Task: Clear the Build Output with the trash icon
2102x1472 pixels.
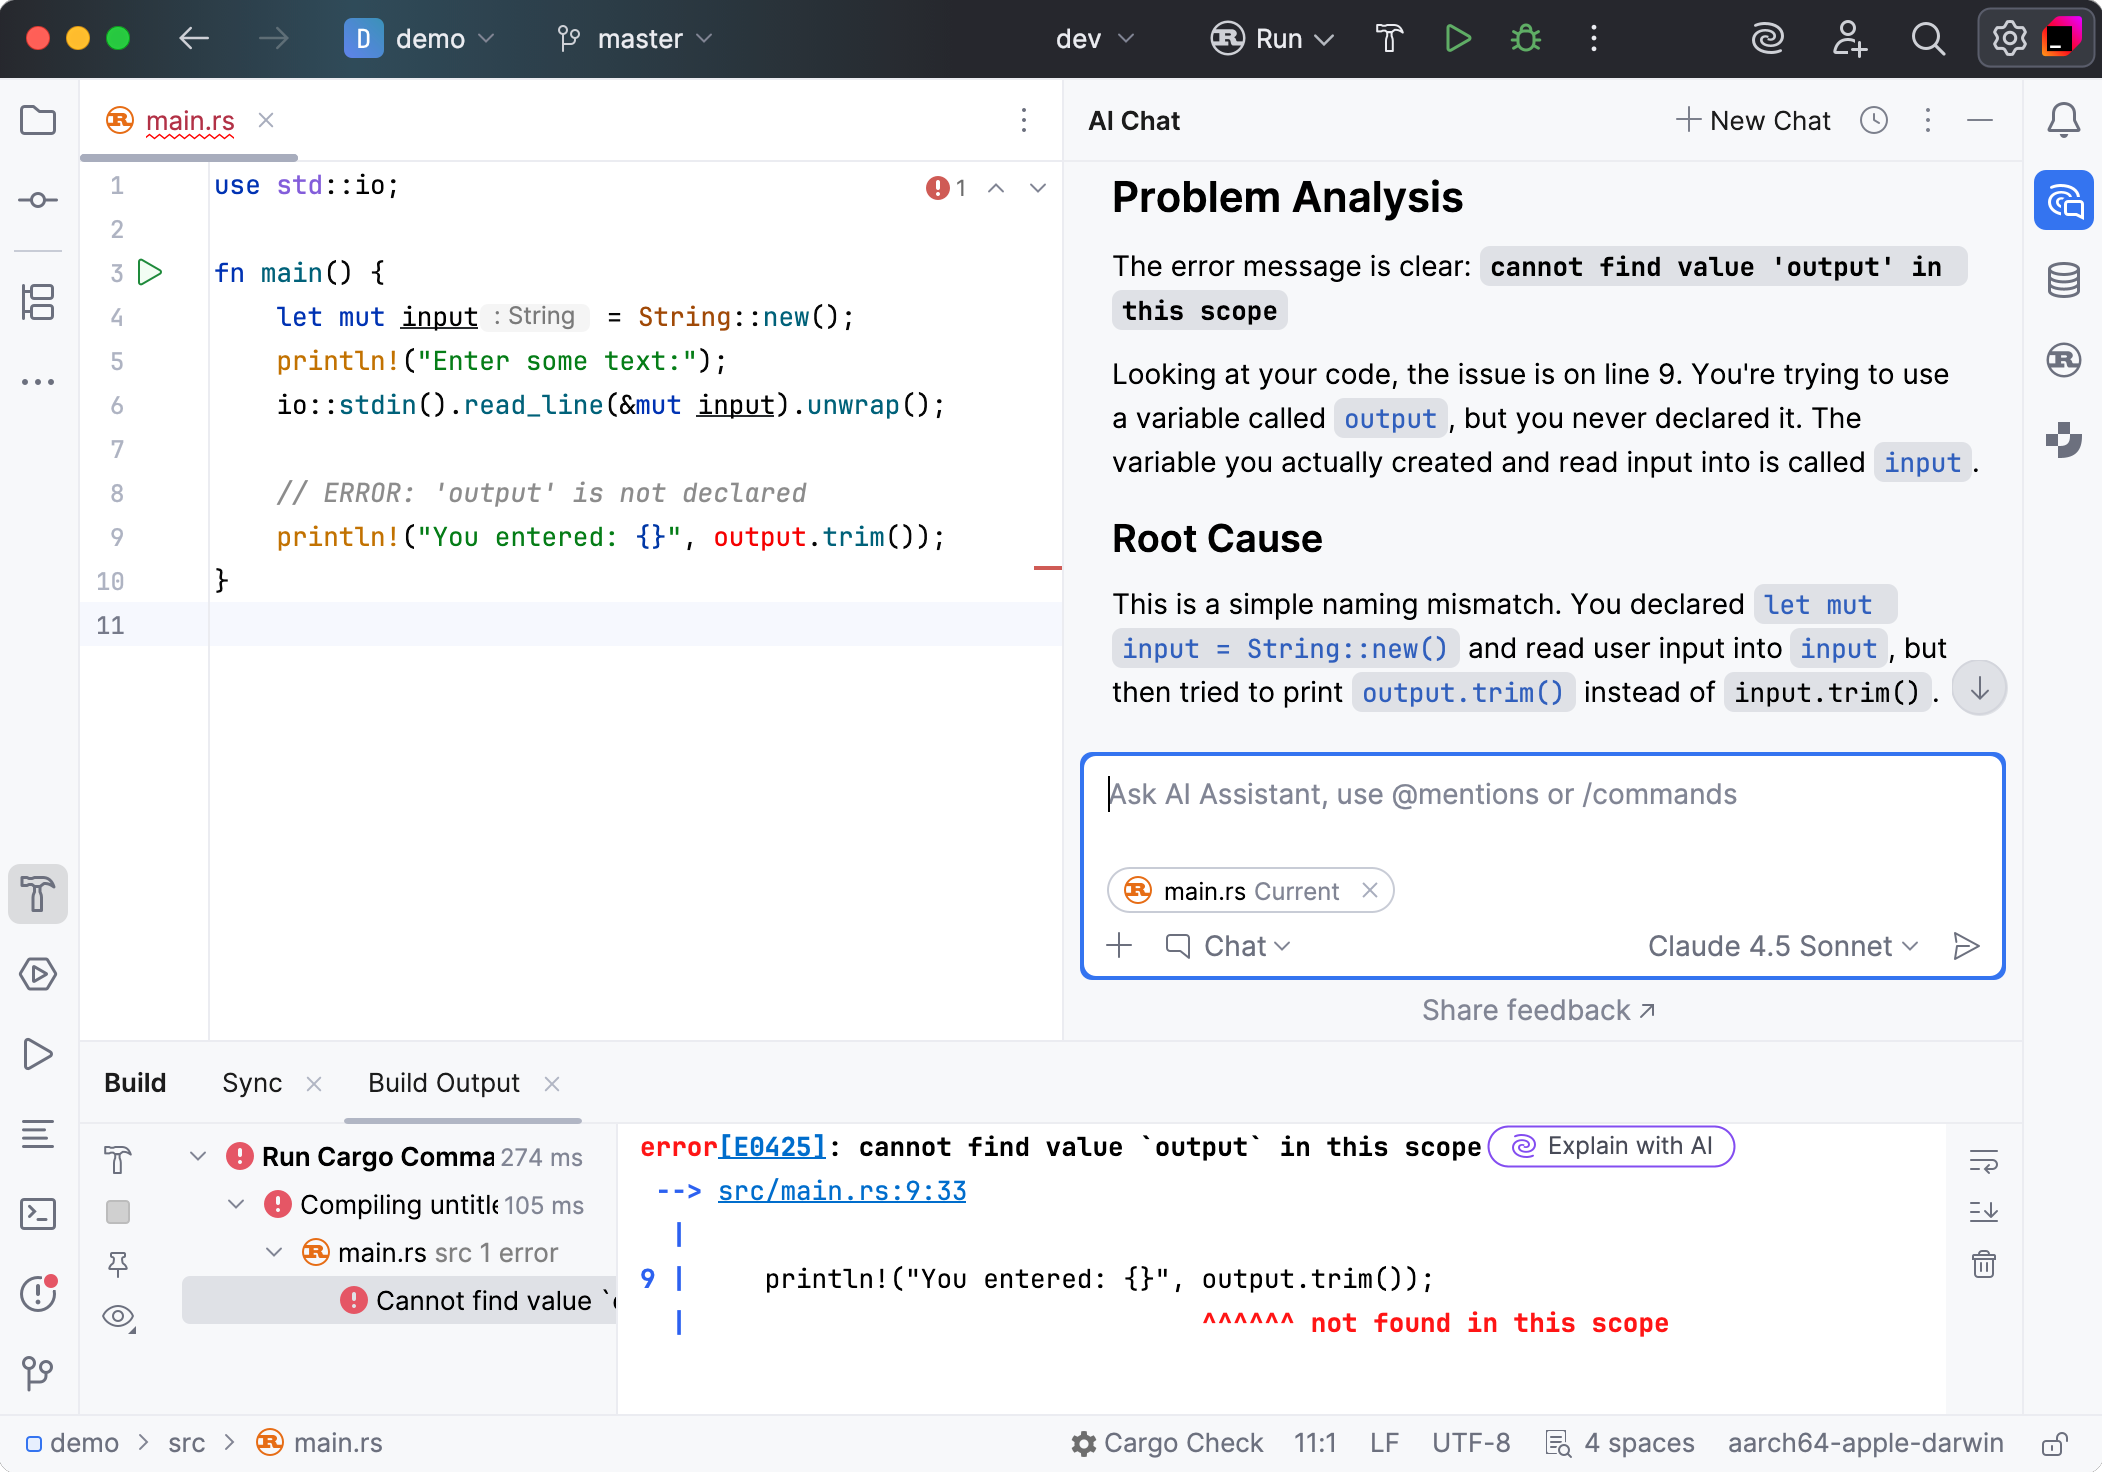Action: pyautogui.click(x=1984, y=1265)
